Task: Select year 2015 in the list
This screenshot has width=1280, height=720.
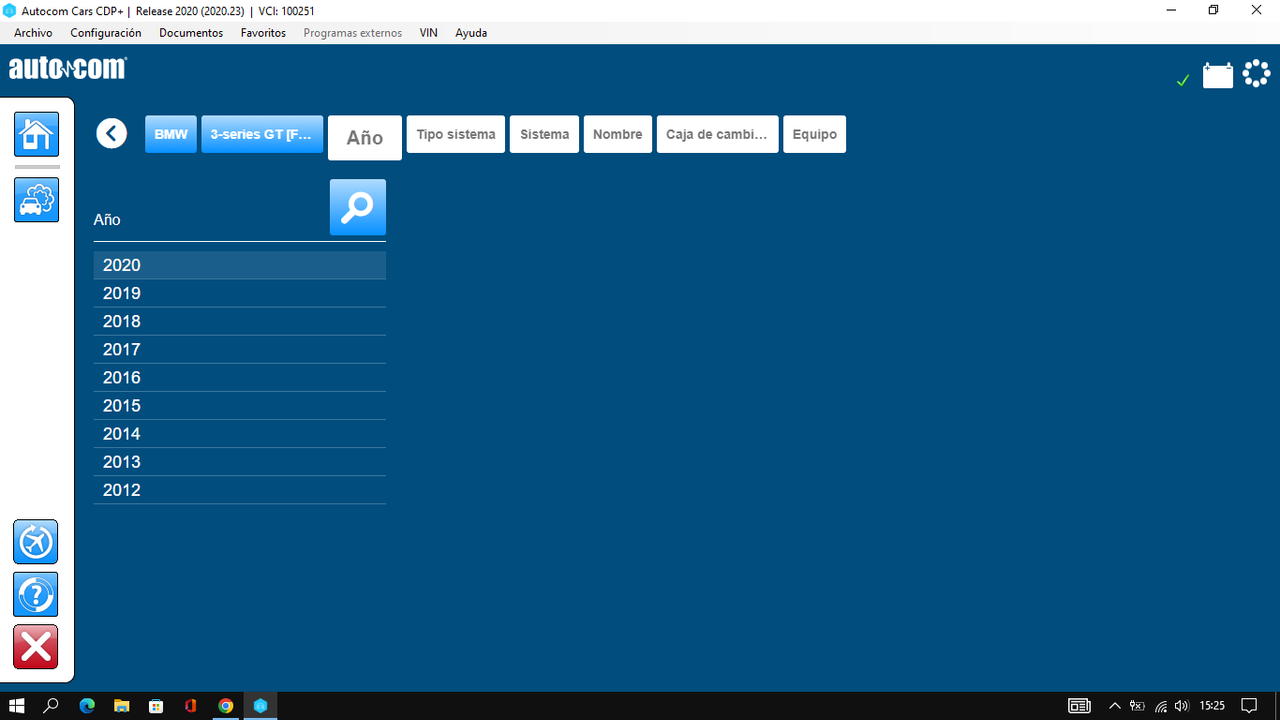Action: click(240, 405)
